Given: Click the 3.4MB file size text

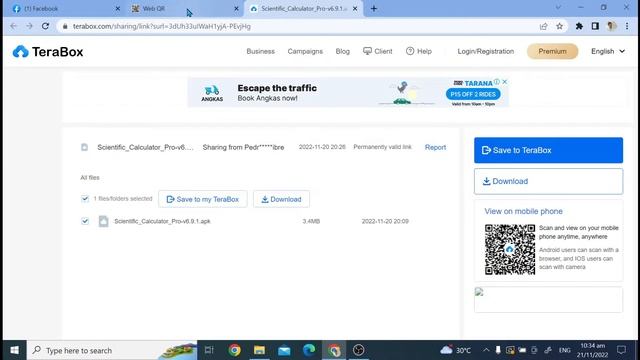Looking at the screenshot, I should [311, 221].
